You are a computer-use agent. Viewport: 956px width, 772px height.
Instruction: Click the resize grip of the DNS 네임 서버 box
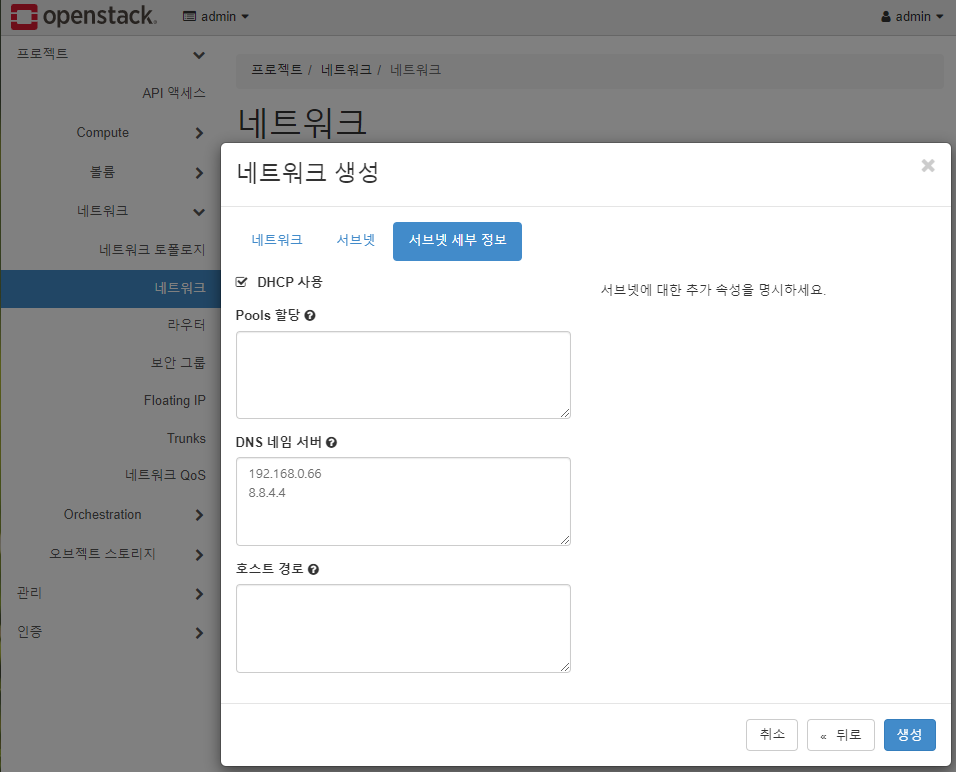565,540
